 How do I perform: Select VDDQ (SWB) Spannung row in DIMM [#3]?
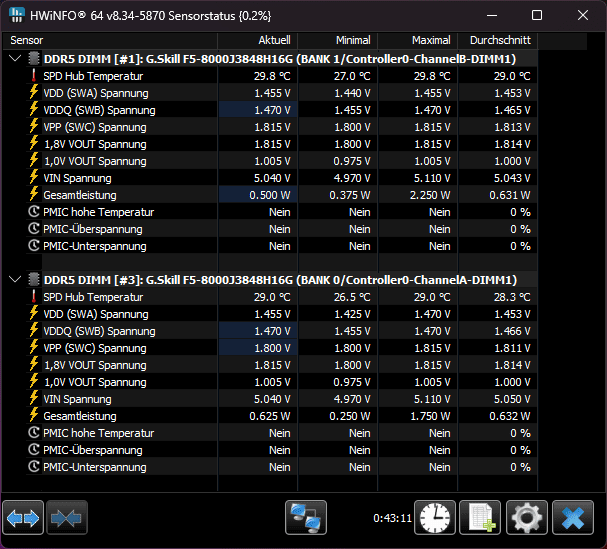(281, 331)
